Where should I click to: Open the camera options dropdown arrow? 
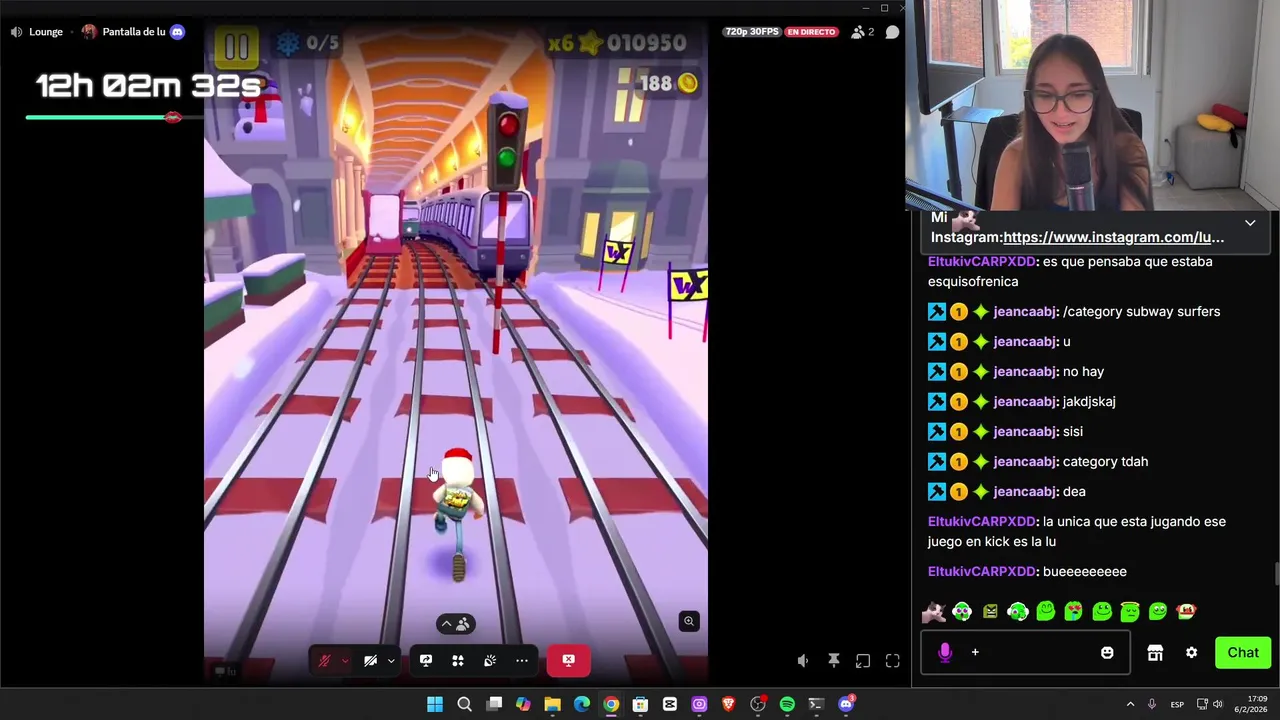[391, 661]
